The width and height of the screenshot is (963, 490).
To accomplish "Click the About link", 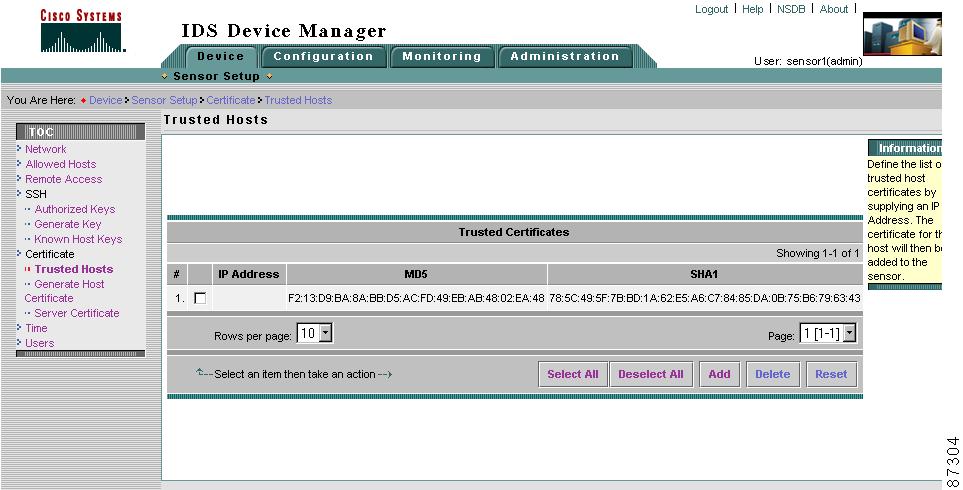I will [833, 9].
